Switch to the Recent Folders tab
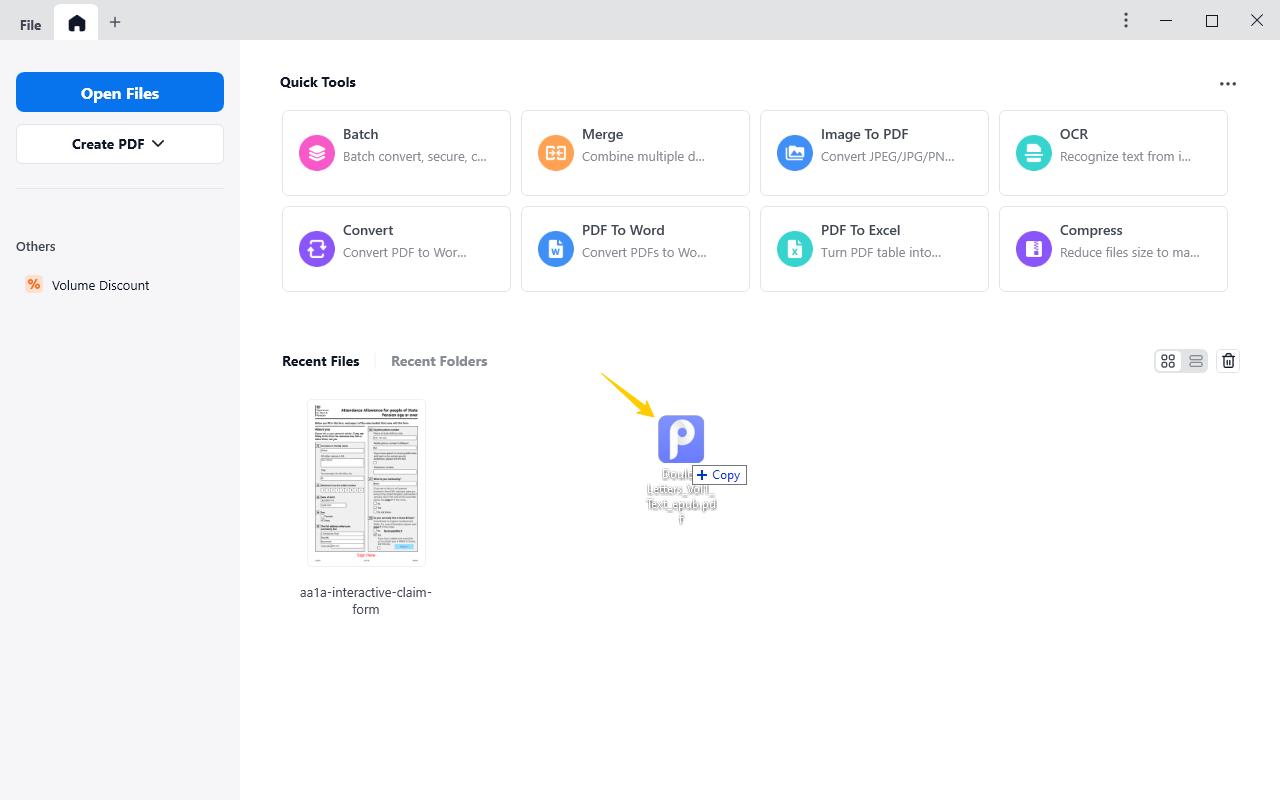Screen dimensions: 1280x800 [439, 361]
